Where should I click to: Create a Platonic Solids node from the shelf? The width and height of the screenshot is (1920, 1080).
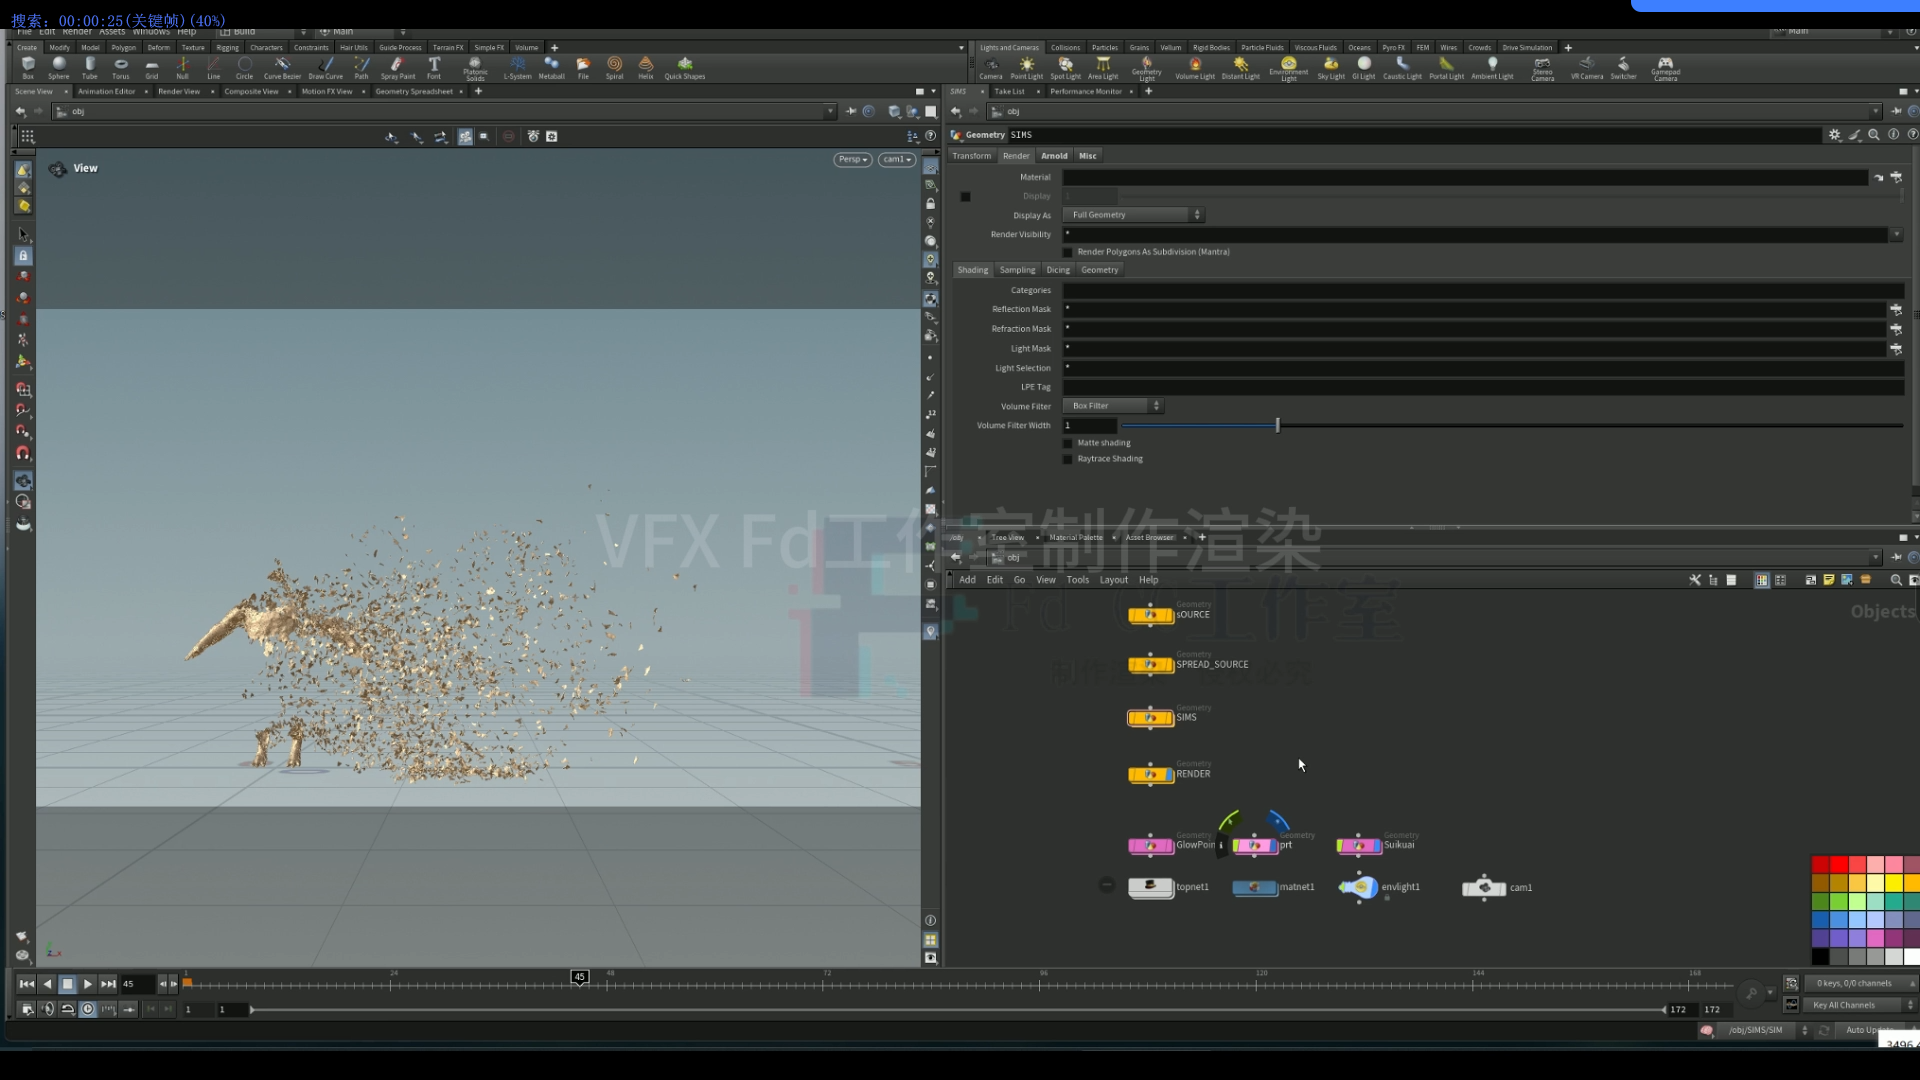click(x=476, y=67)
